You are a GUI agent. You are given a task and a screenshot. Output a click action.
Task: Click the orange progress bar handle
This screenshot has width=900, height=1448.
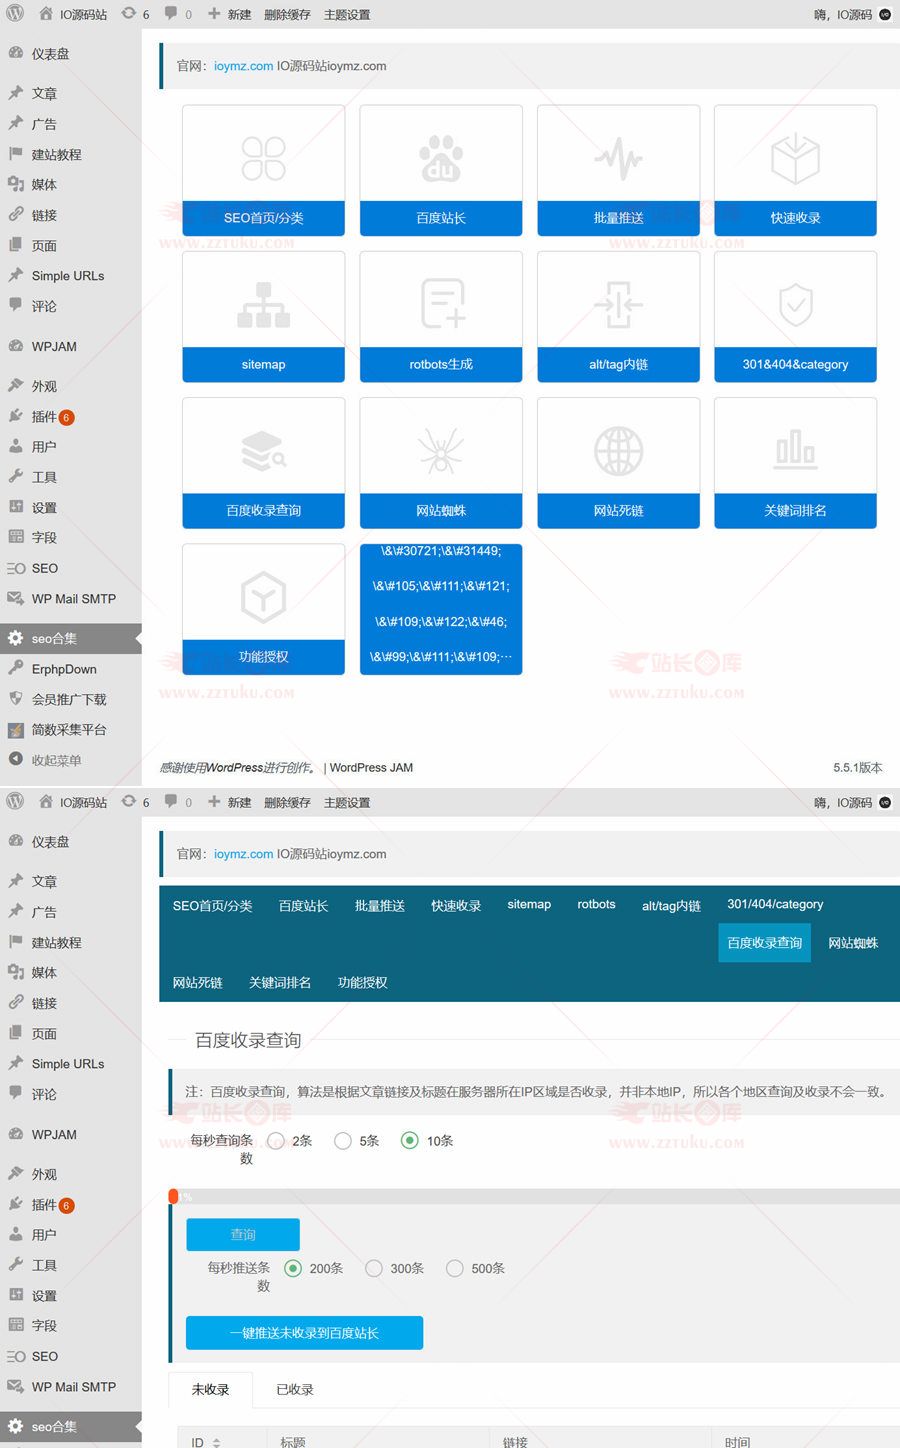click(174, 1196)
